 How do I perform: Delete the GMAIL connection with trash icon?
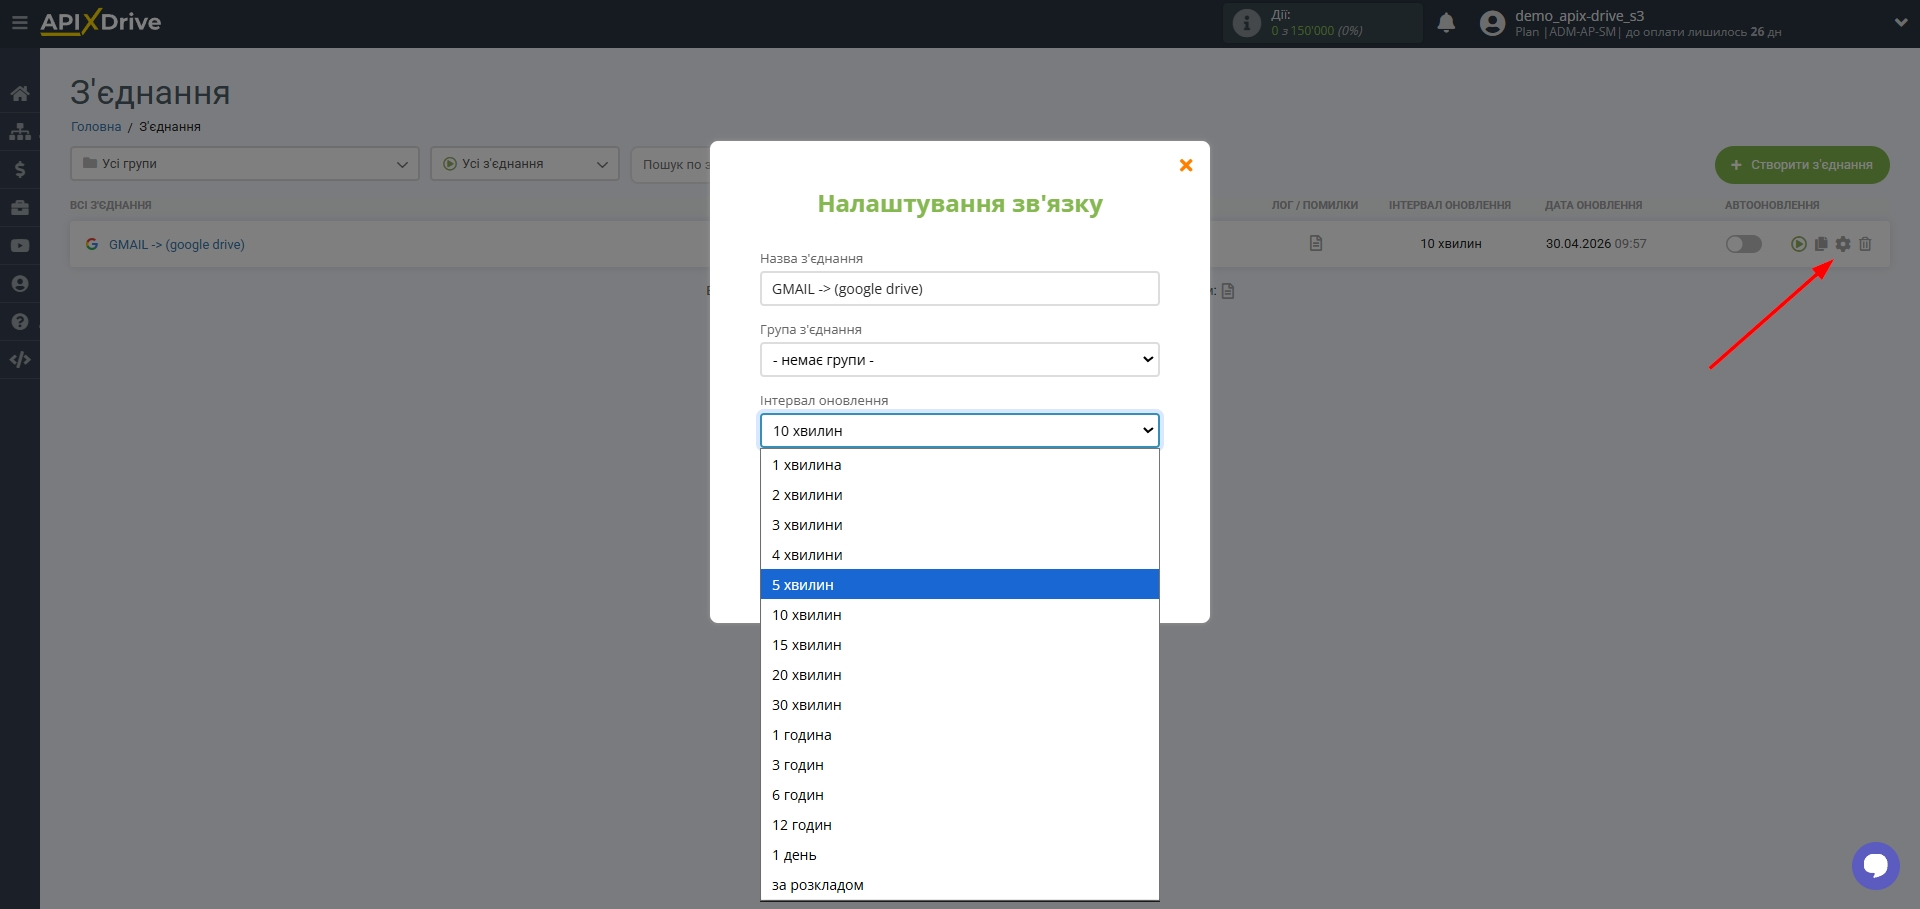point(1865,244)
